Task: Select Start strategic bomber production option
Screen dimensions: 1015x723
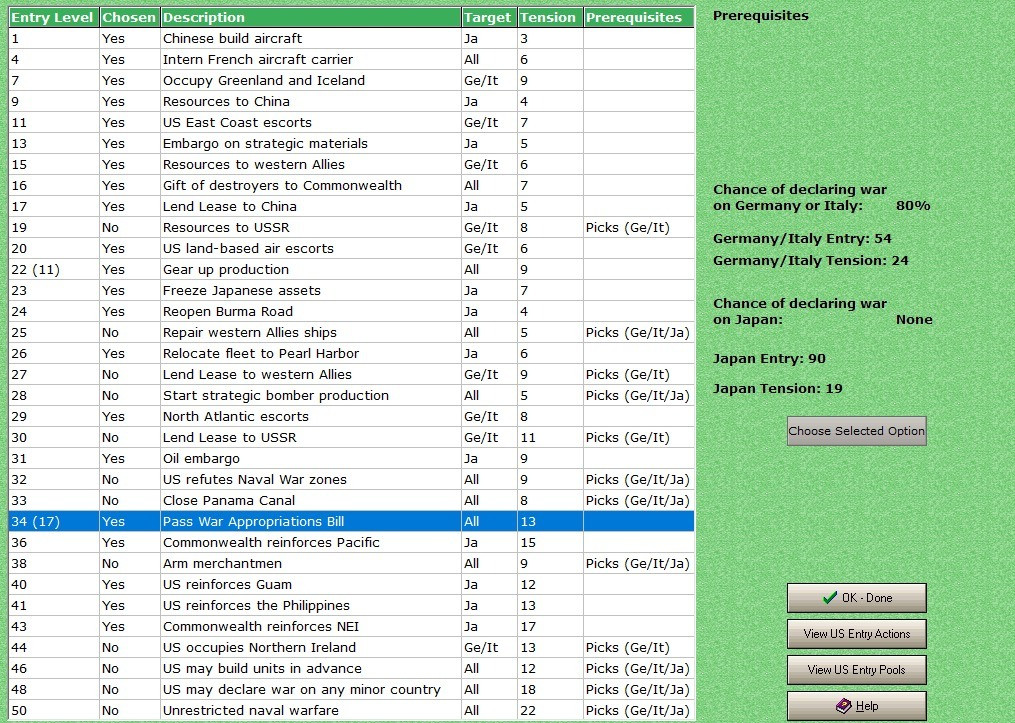Action: coord(351,395)
